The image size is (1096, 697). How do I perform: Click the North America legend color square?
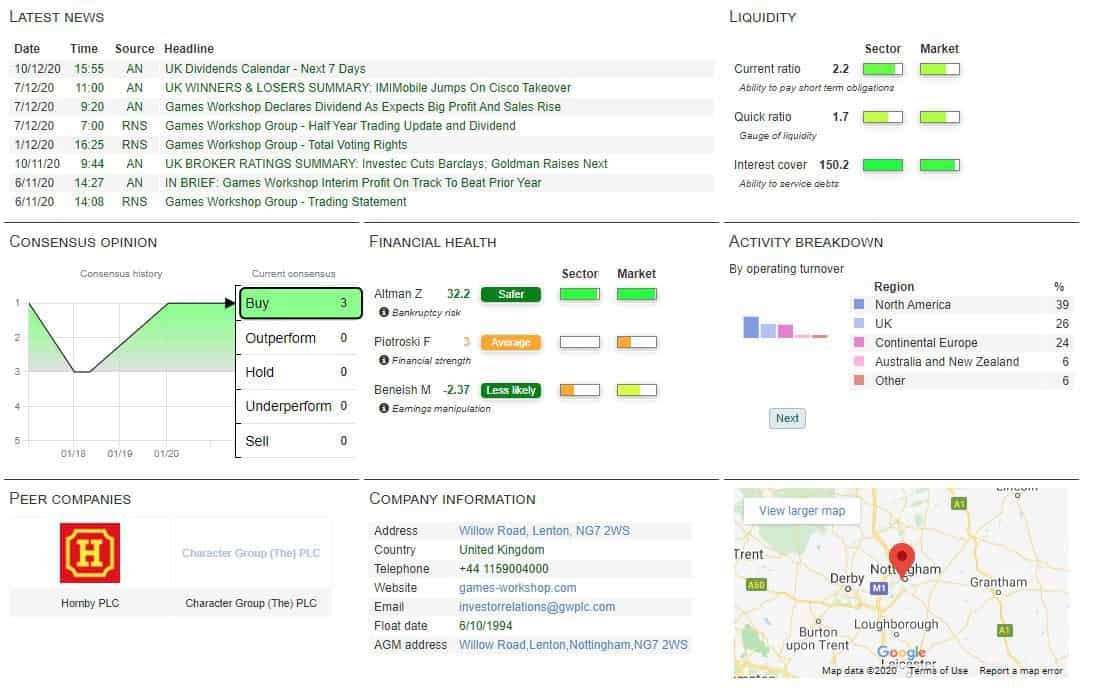pyautogui.click(x=859, y=305)
